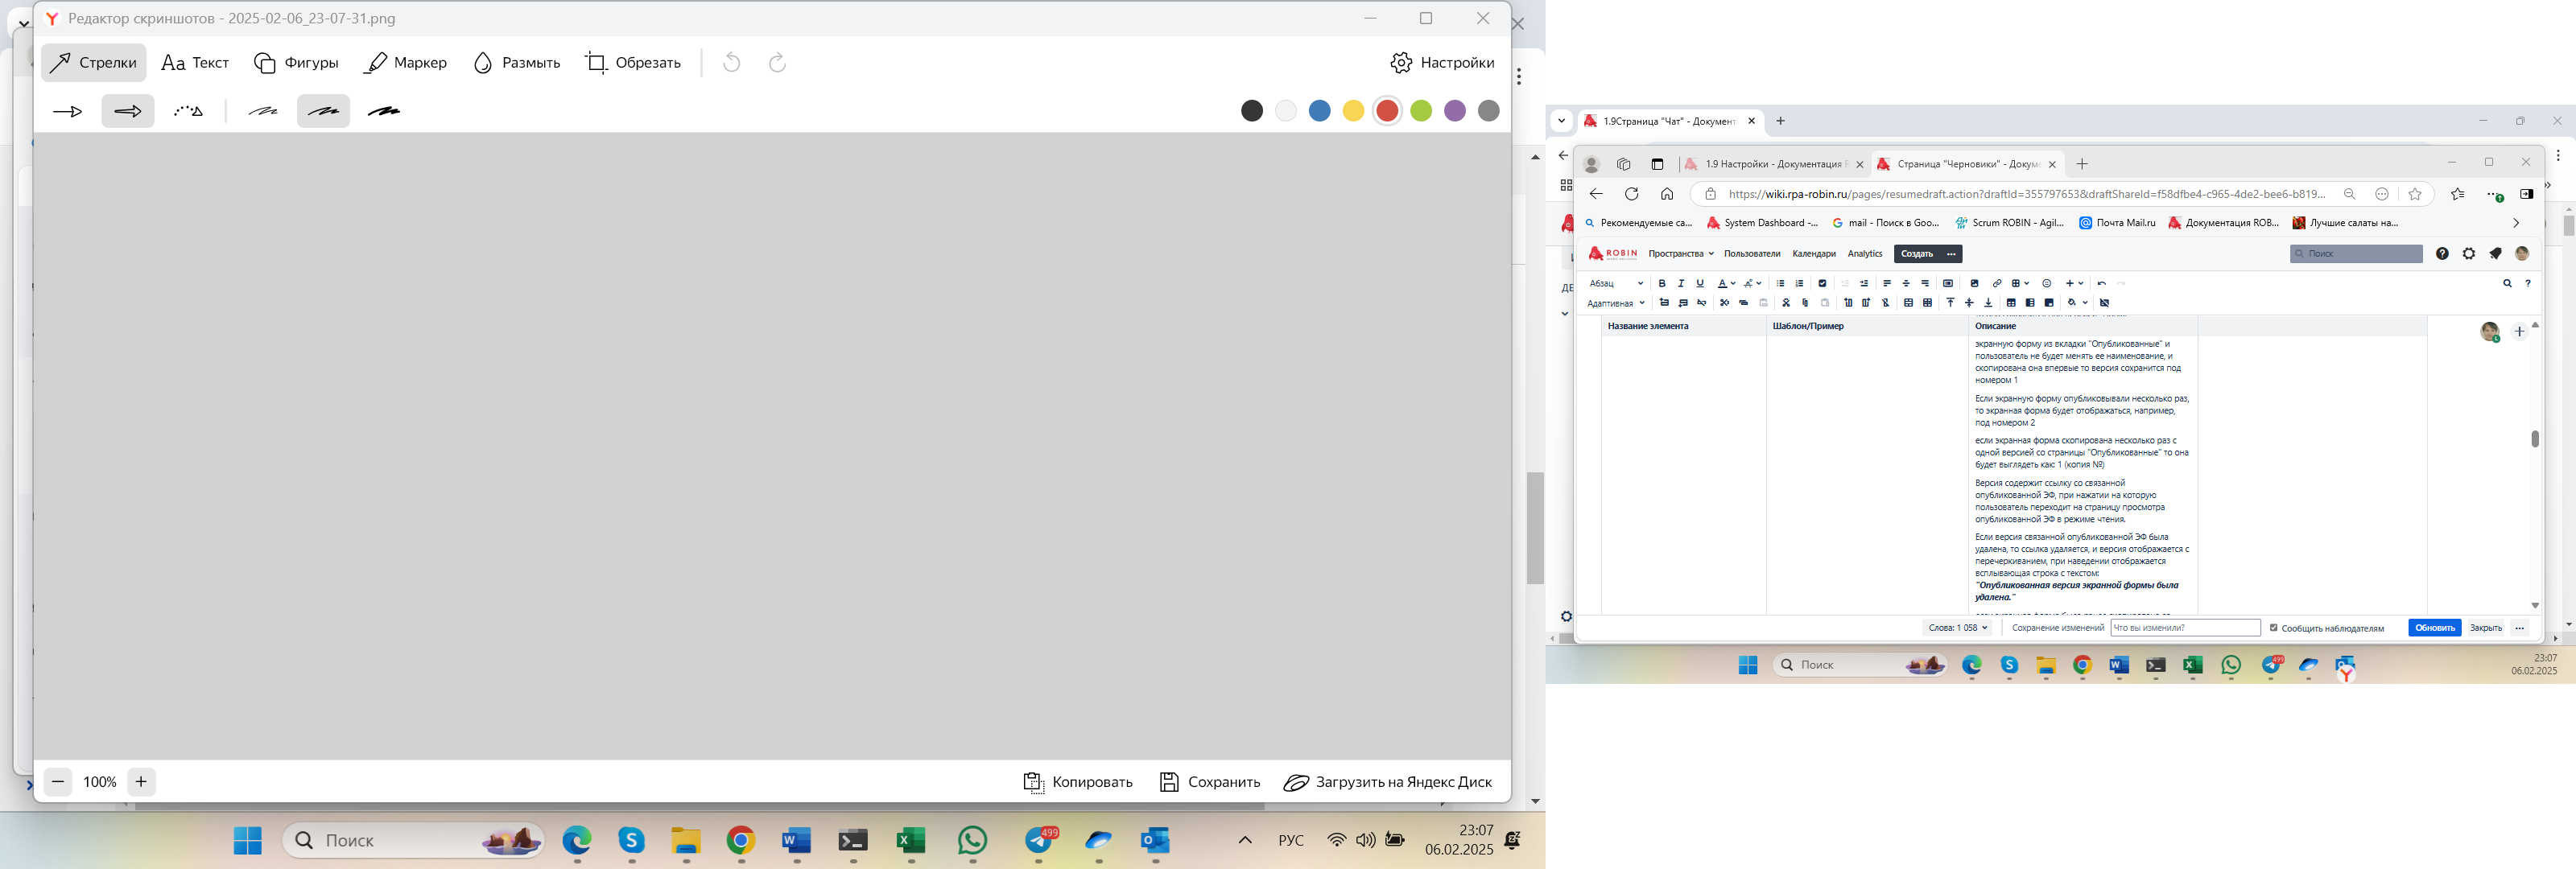Image resolution: width=2576 pixels, height=869 pixels.
Task: Zoom out with the minus button
Action: tap(58, 782)
